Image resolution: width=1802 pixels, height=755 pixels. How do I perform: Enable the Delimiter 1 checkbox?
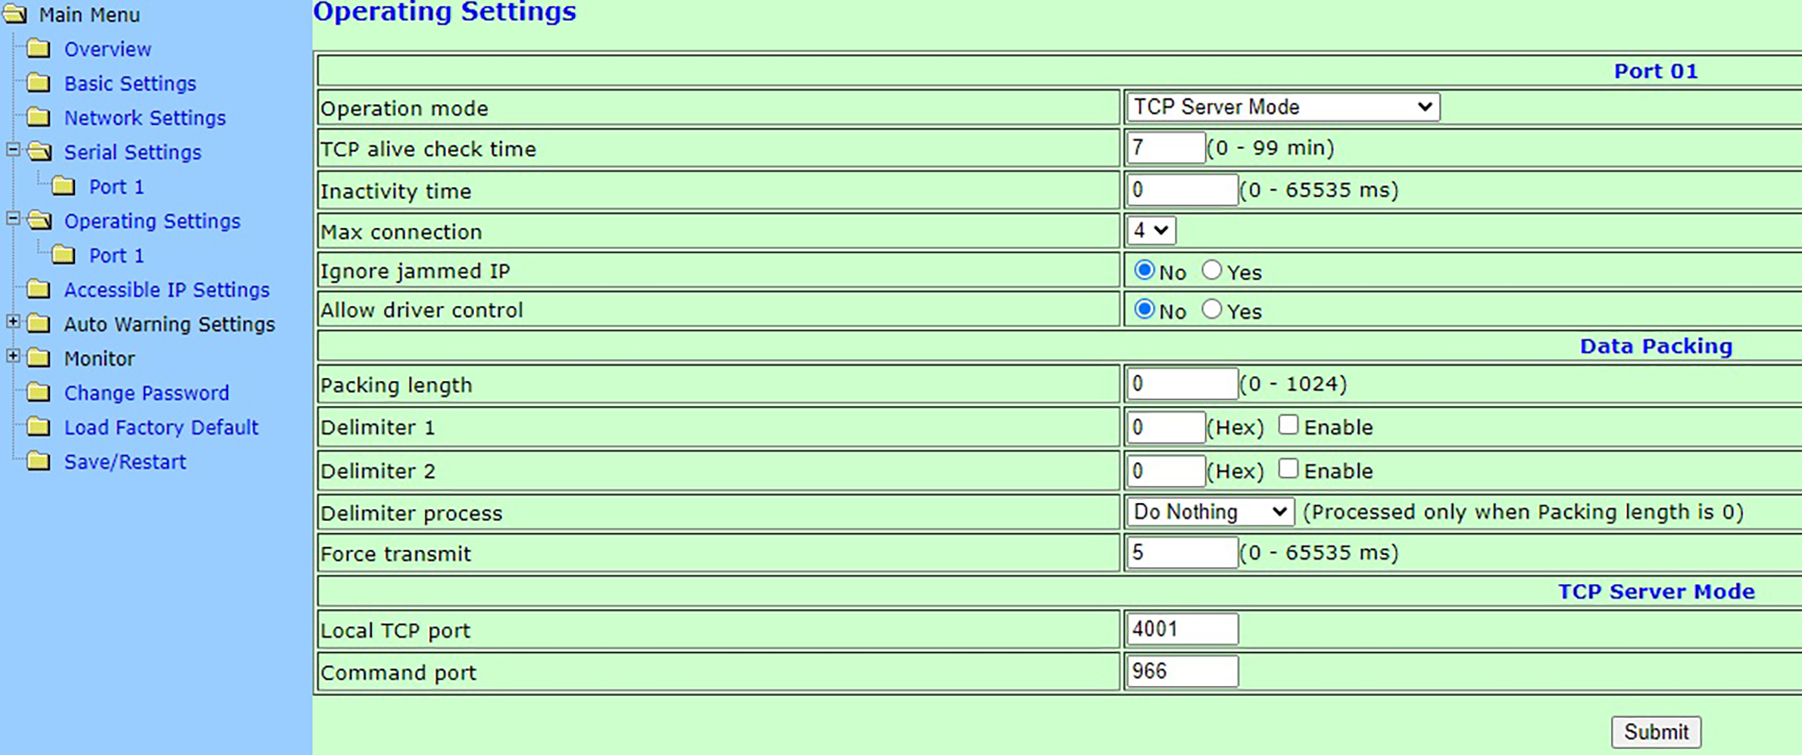click(1288, 425)
